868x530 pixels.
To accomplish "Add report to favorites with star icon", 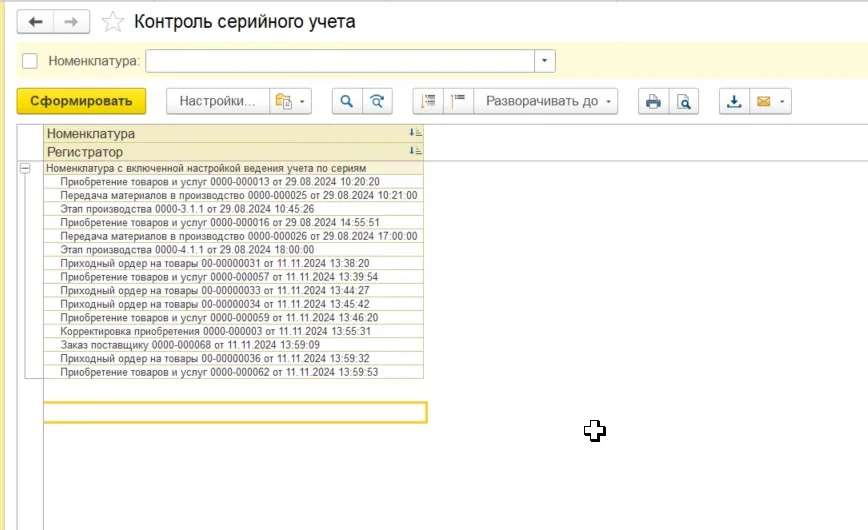I will [x=113, y=22].
